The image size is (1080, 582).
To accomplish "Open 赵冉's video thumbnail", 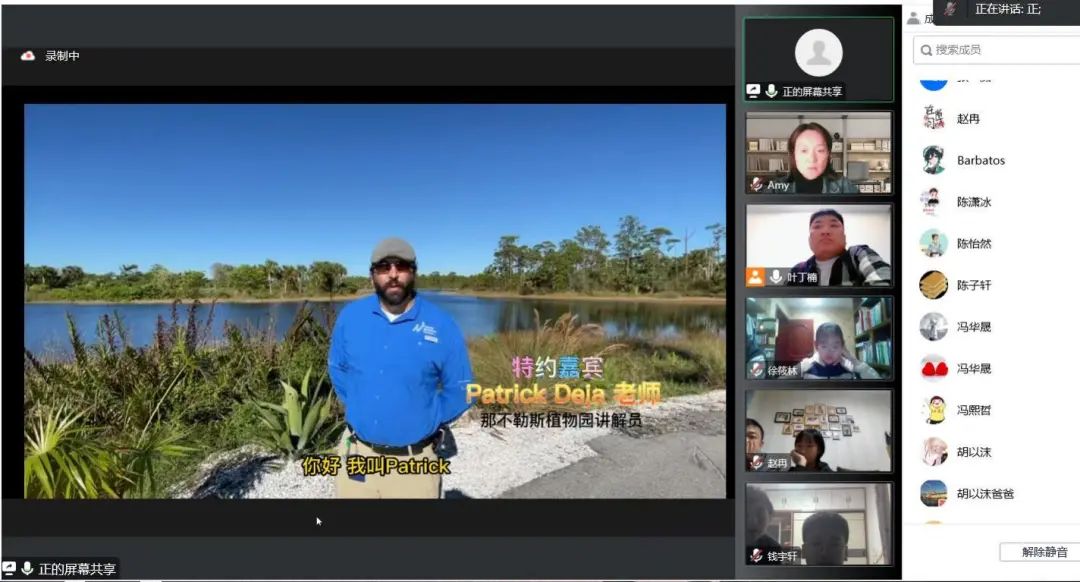I will click(818, 431).
